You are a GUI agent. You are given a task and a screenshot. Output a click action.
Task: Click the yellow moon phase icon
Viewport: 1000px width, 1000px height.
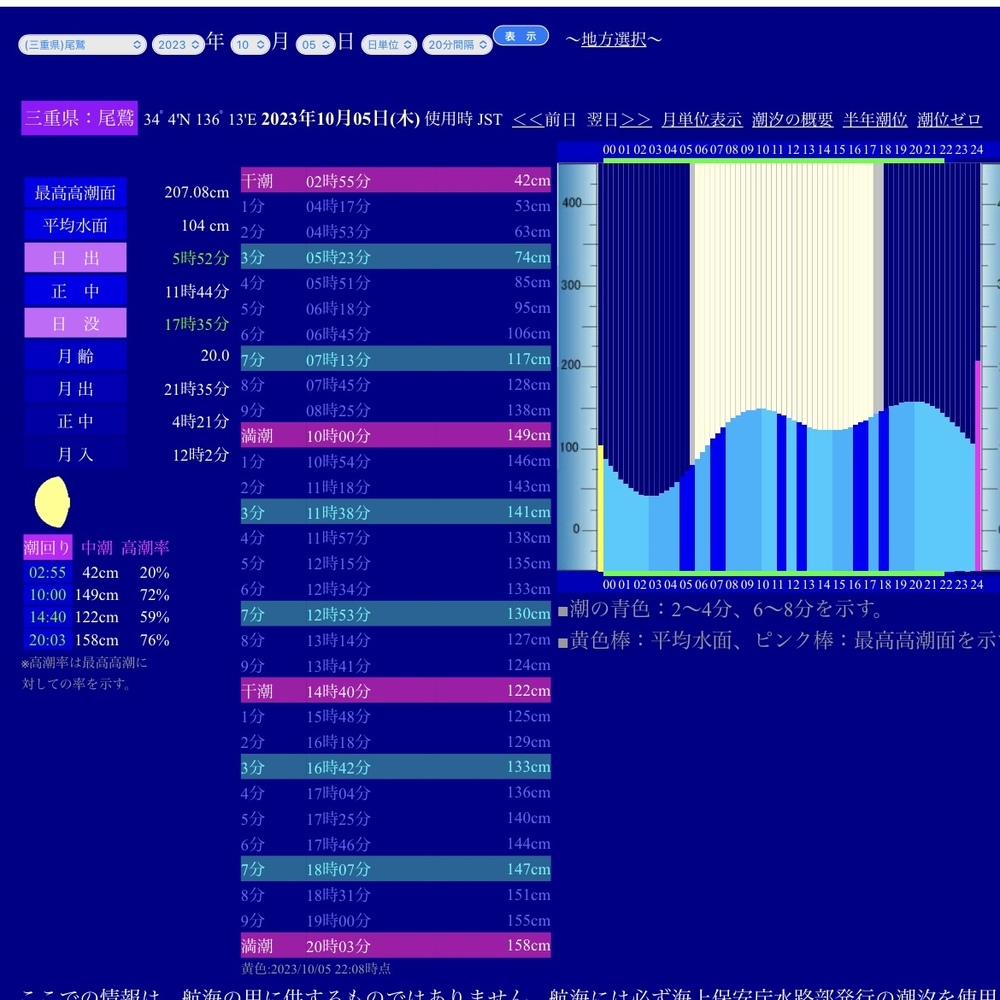[x=52, y=502]
